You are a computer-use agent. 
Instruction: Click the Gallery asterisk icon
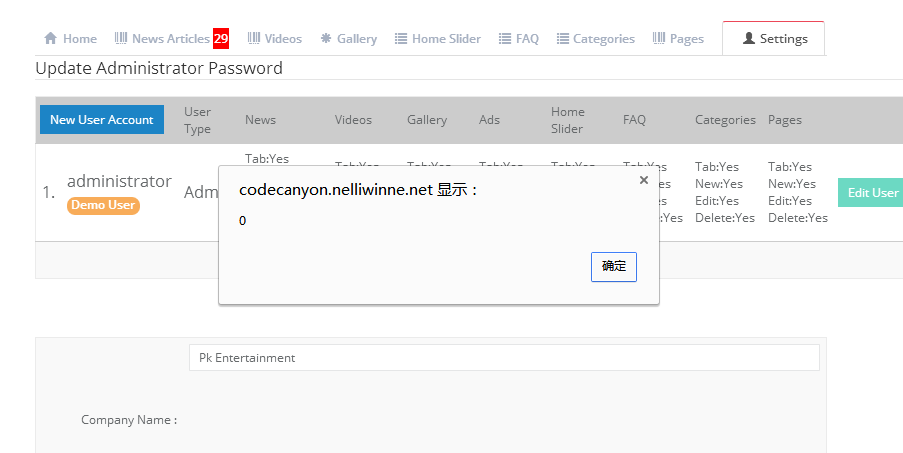(326, 39)
